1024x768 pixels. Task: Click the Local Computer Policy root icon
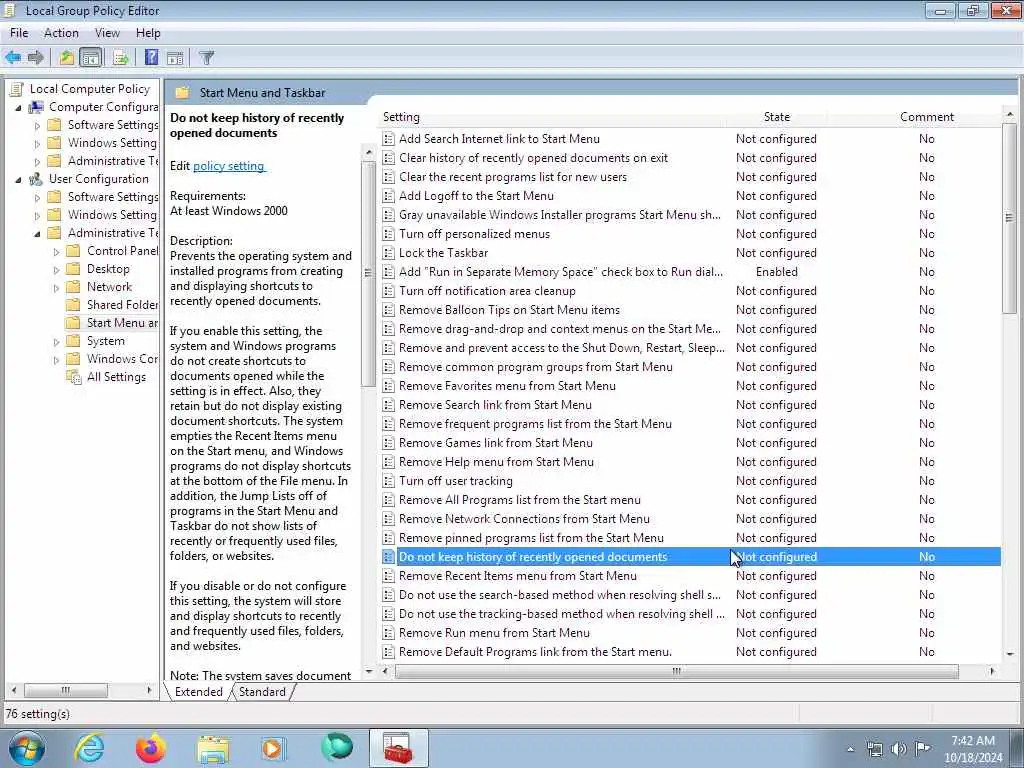17,89
